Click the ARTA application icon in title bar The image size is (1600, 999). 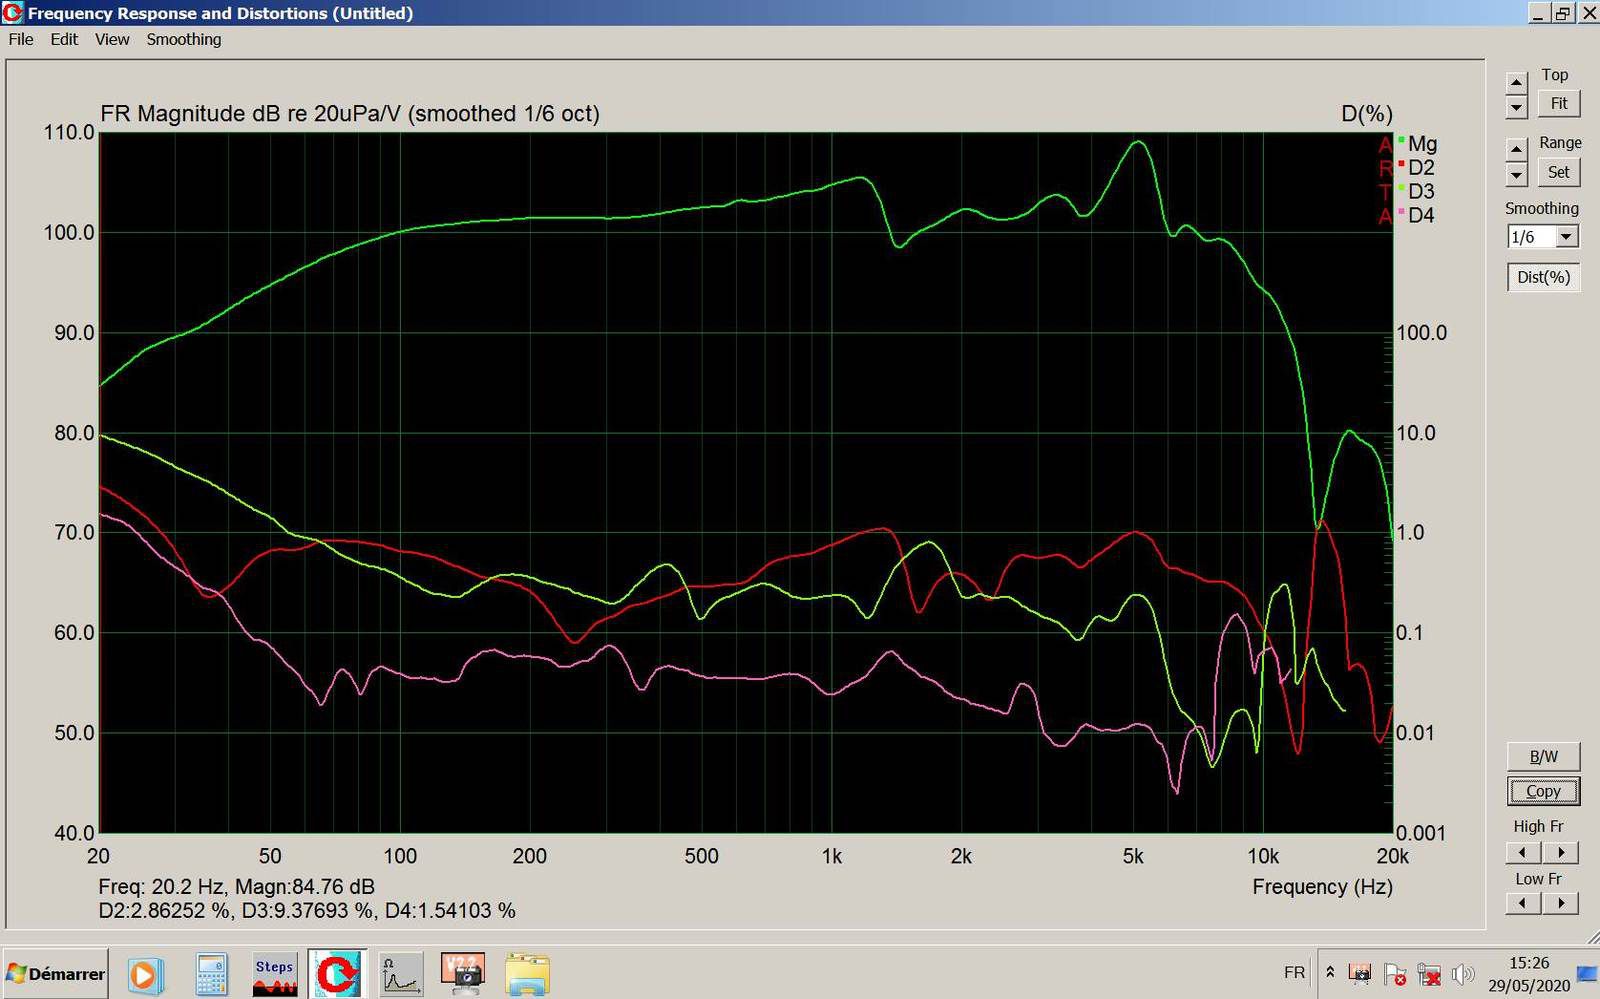(13, 13)
